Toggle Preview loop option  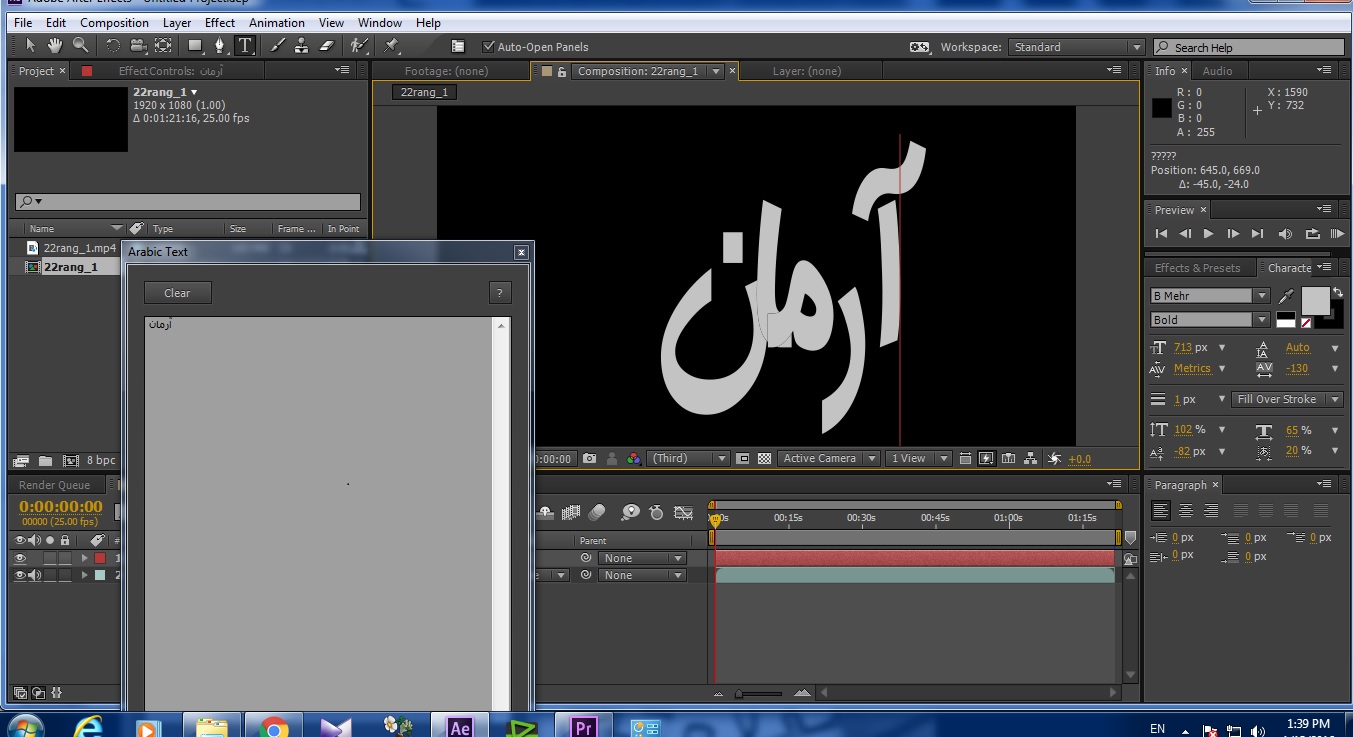coord(1312,234)
